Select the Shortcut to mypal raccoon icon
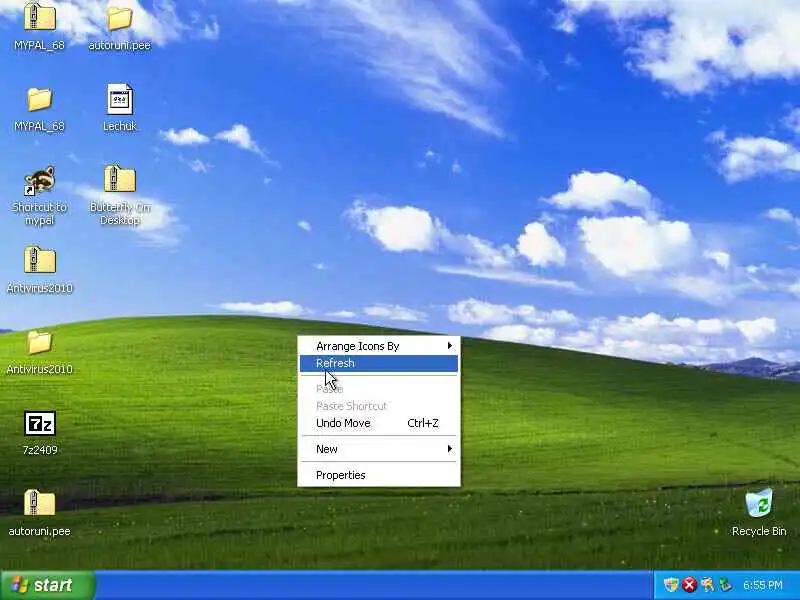The height and width of the screenshot is (600, 800). coord(39,181)
